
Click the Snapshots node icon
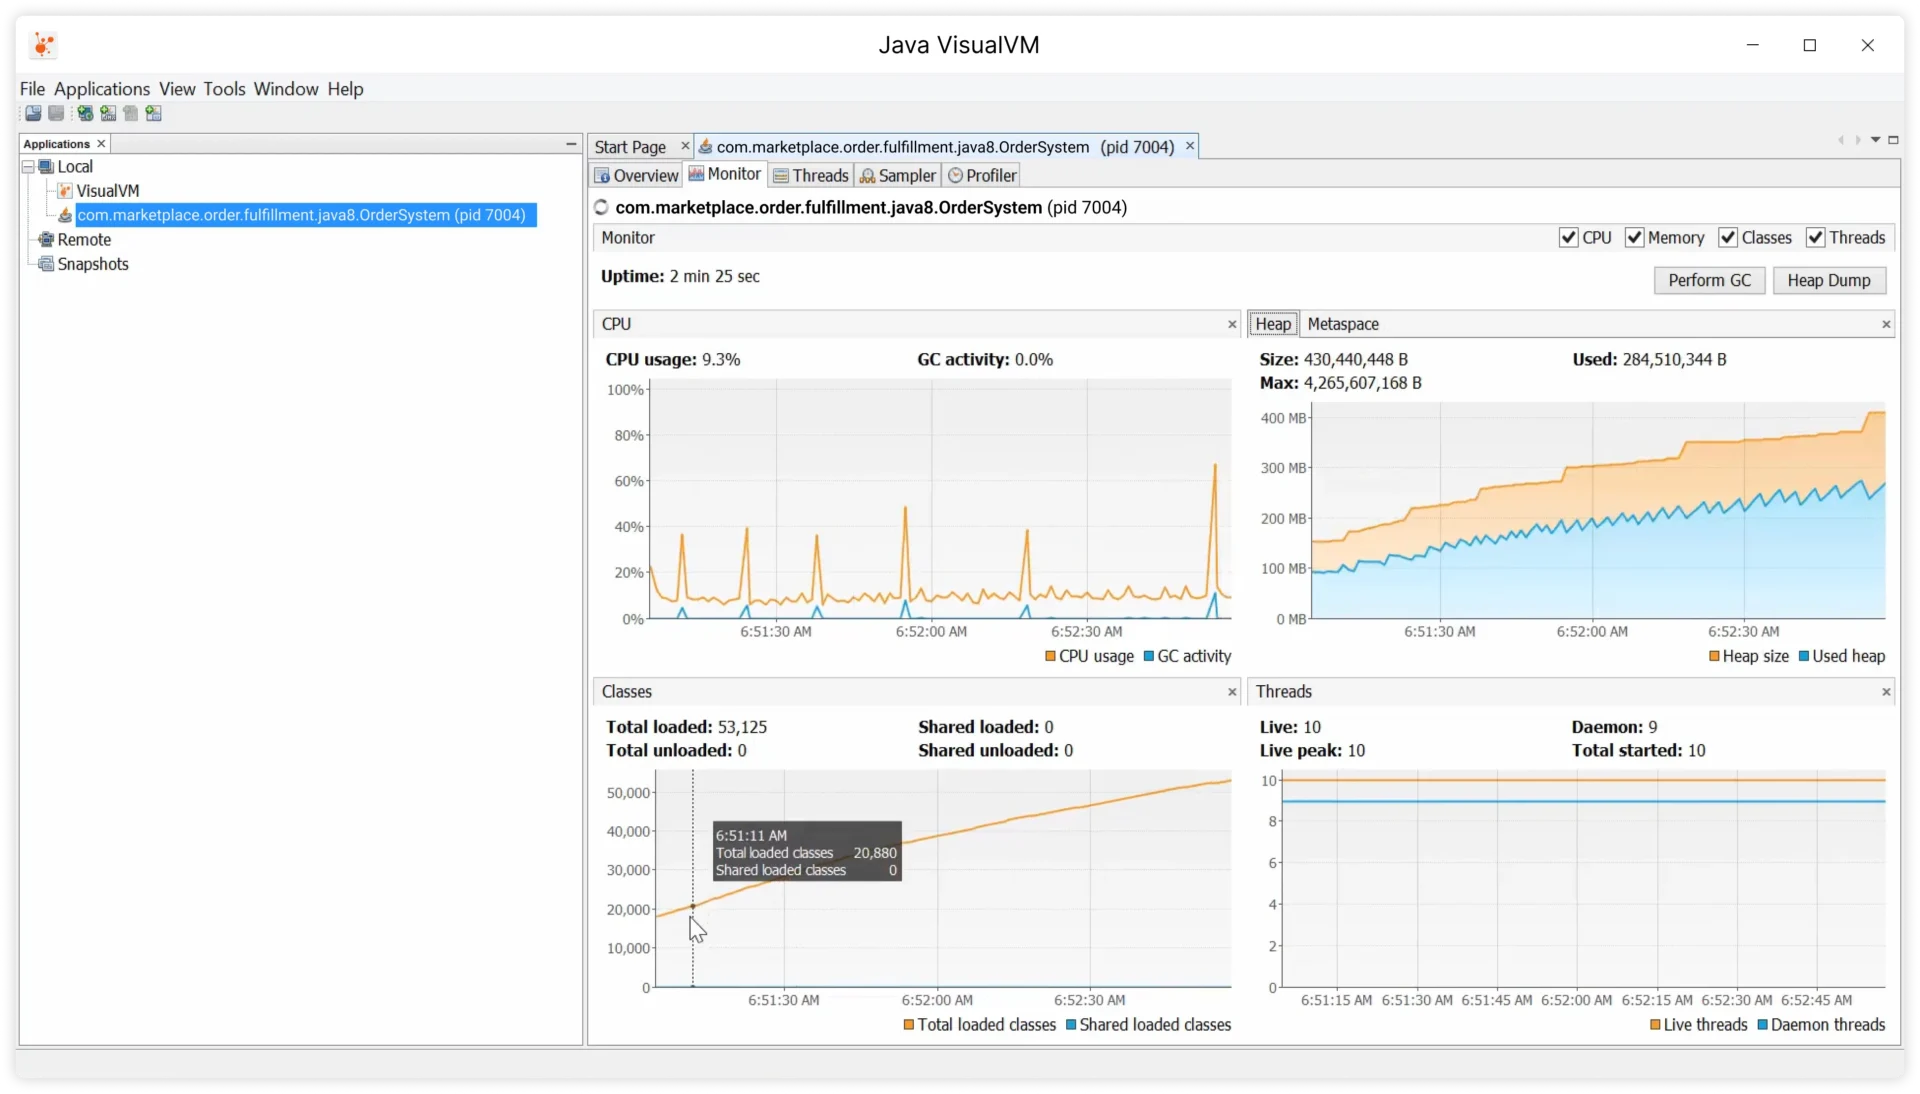(x=45, y=264)
